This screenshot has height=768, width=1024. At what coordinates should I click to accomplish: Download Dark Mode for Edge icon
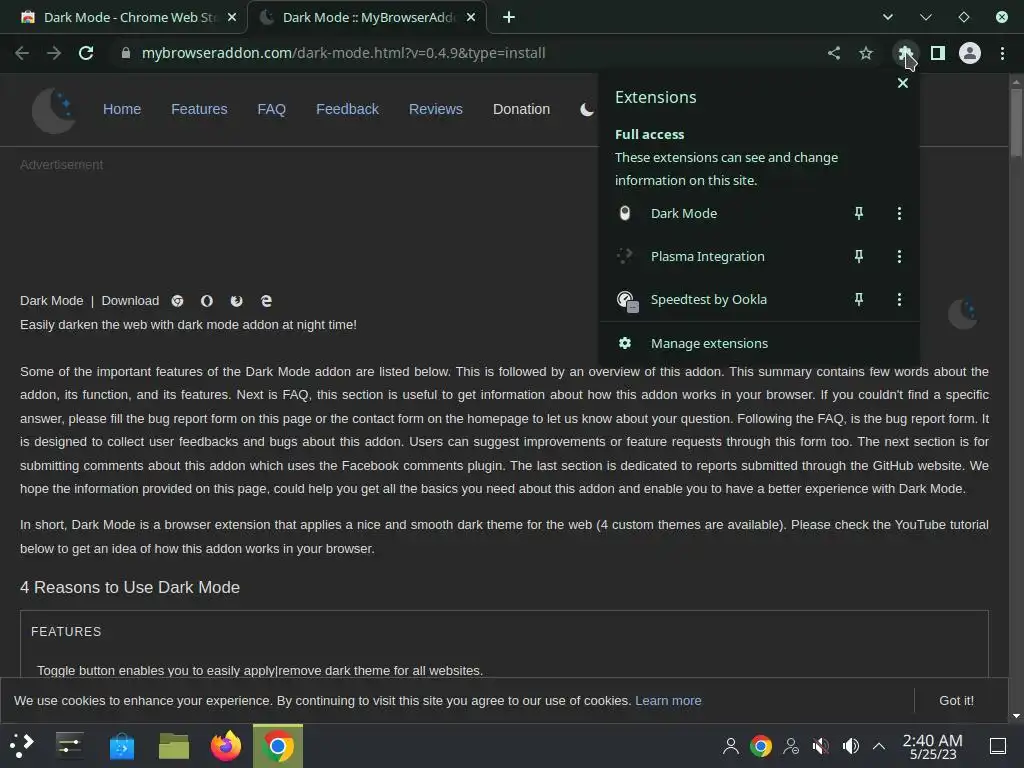(266, 301)
